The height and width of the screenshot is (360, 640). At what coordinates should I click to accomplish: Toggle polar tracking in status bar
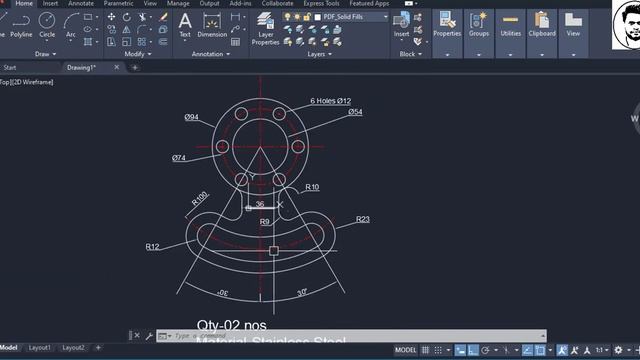(x=485, y=350)
